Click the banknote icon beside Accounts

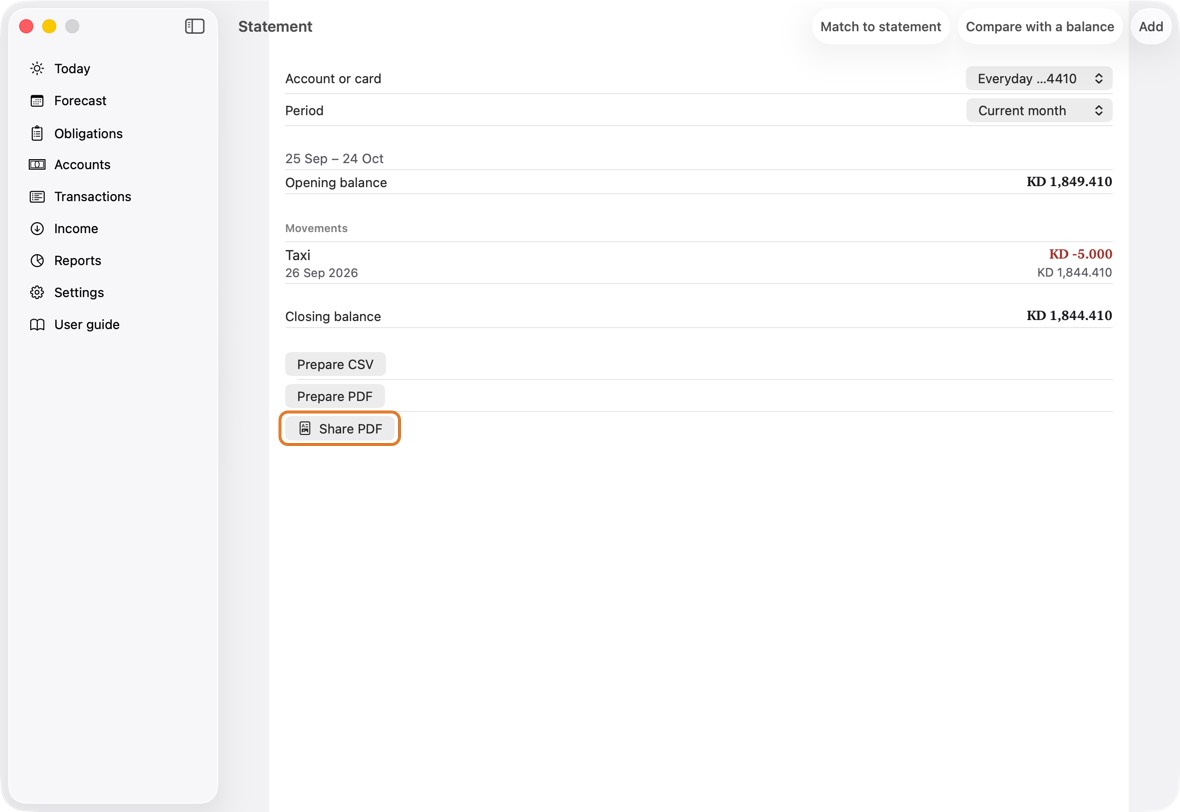click(37, 165)
